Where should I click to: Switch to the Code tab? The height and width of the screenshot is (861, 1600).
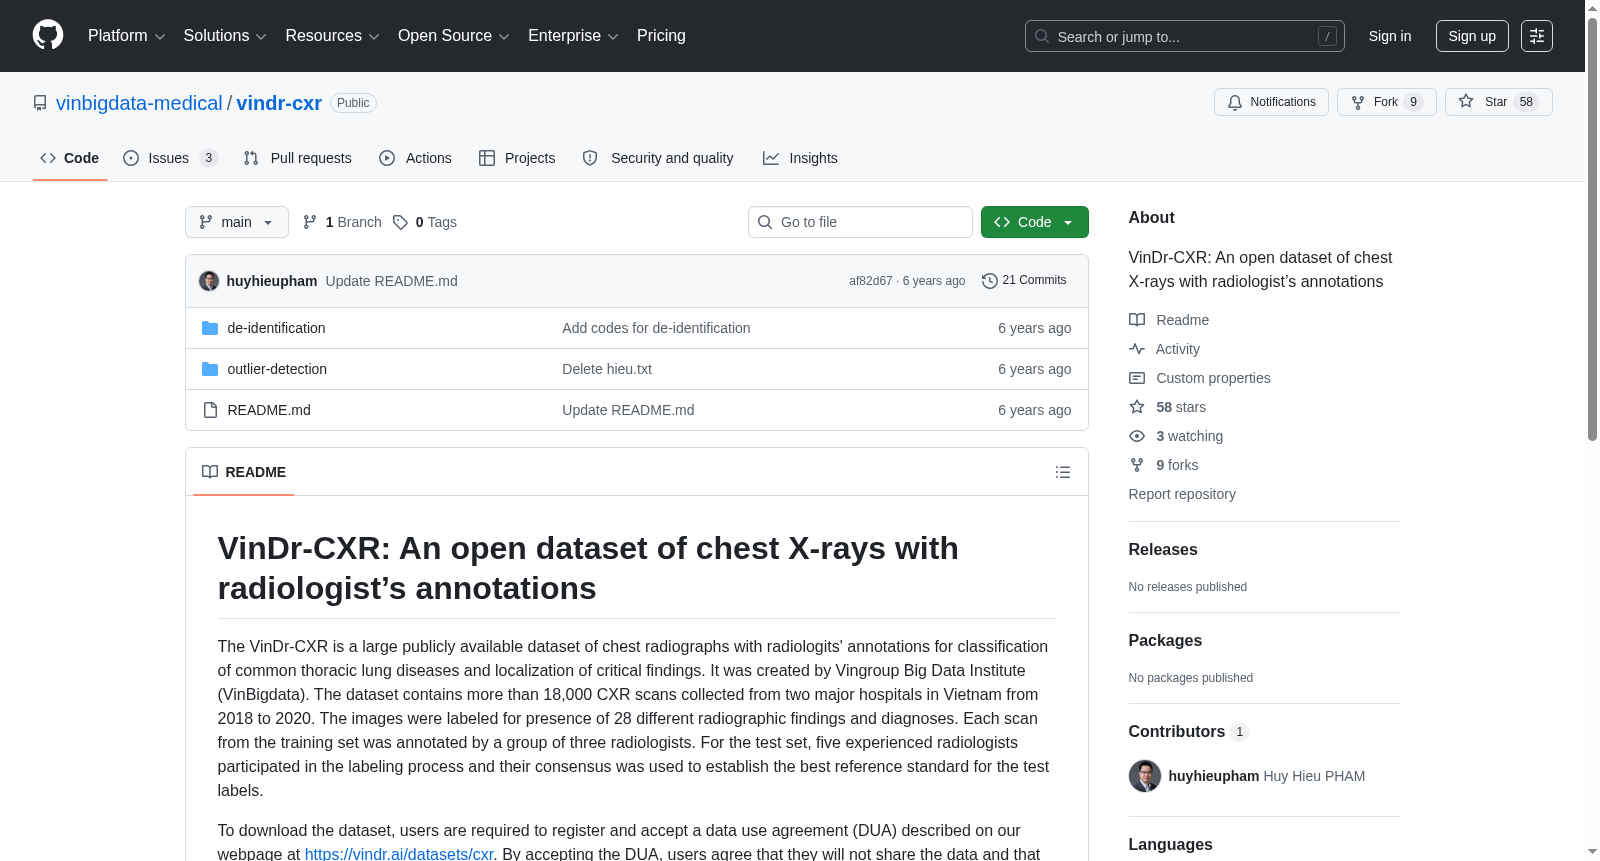point(70,158)
